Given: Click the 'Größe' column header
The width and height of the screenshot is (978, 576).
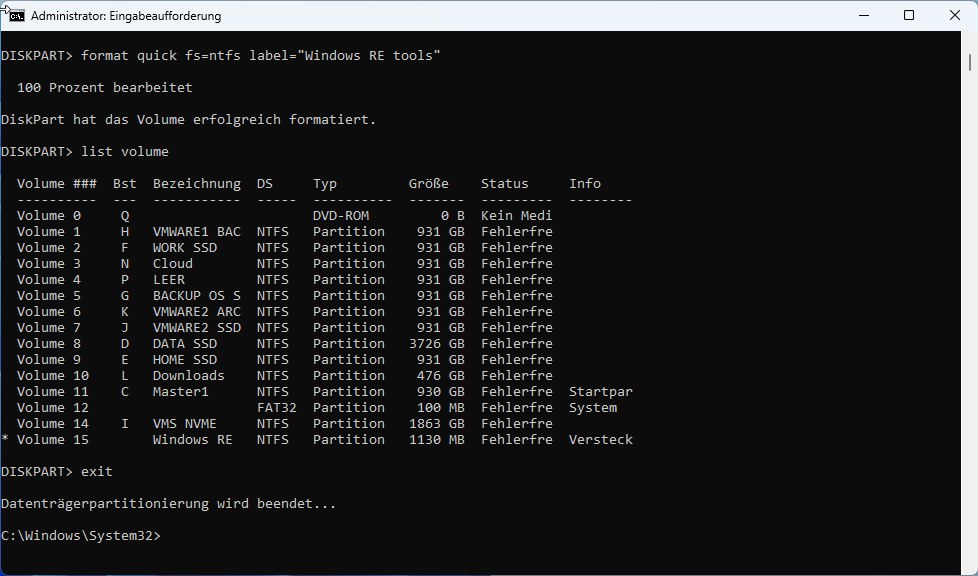Looking at the screenshot, I should tap(428, 184).
